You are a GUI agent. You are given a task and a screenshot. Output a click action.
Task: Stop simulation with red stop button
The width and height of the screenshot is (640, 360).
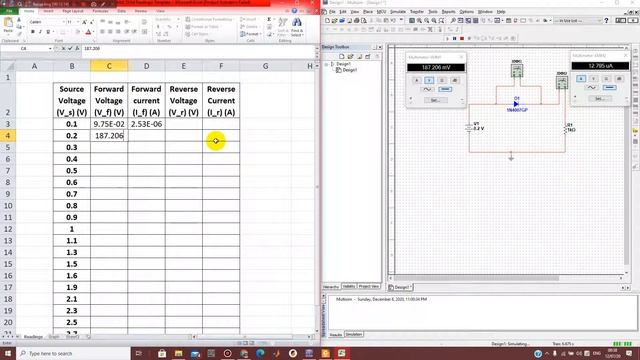tap(462, 38)
